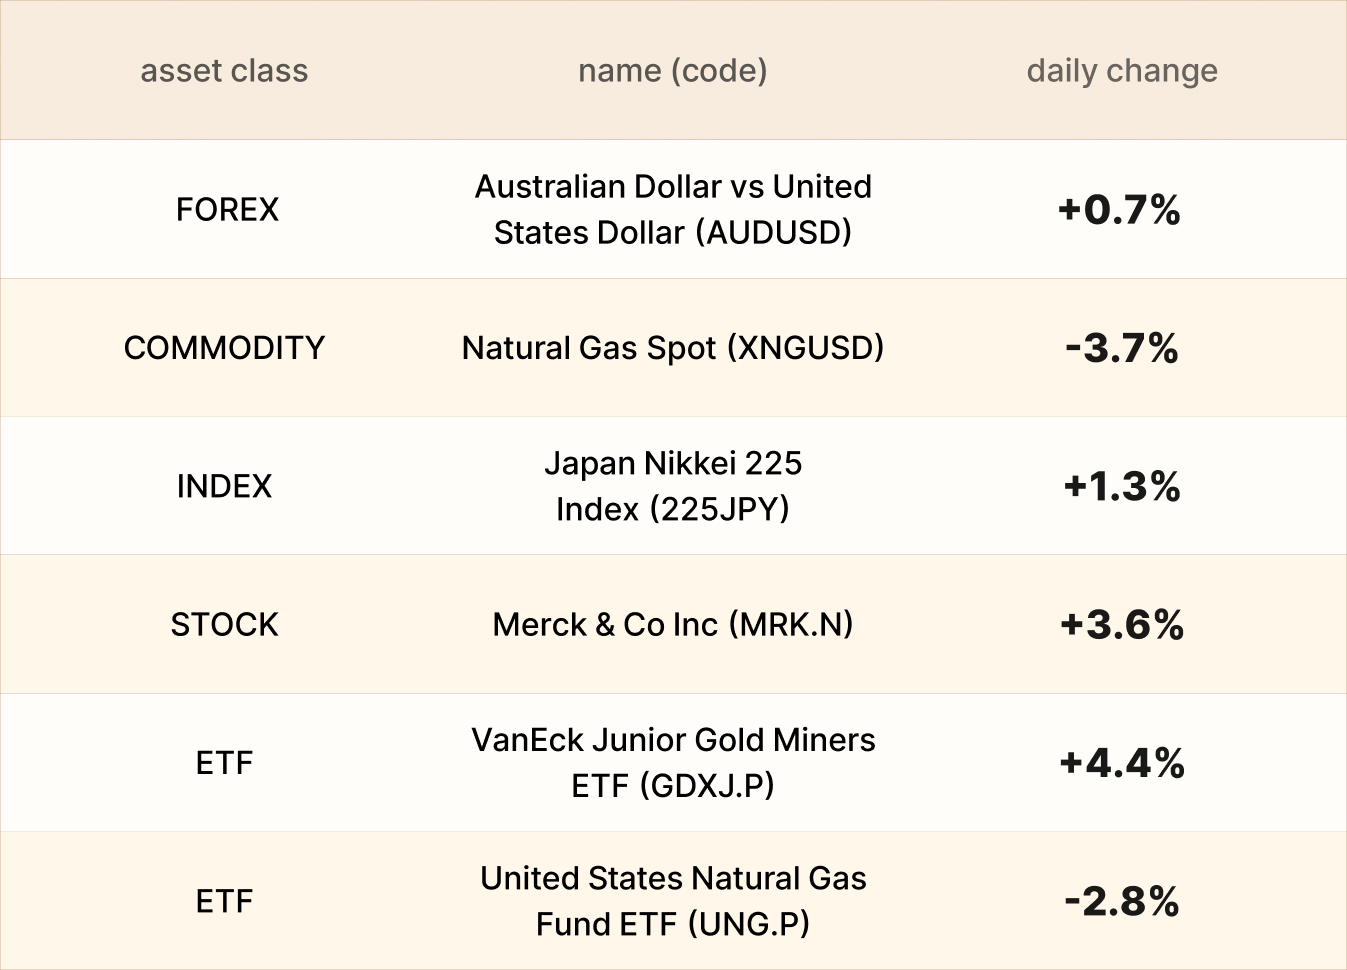Image resolution: width=1347 pixels, height=970 pixels.
Task: Open VanEck Junior Gold Miners ETF (GDXJ.P)
Action: click(x=673, y=763)
